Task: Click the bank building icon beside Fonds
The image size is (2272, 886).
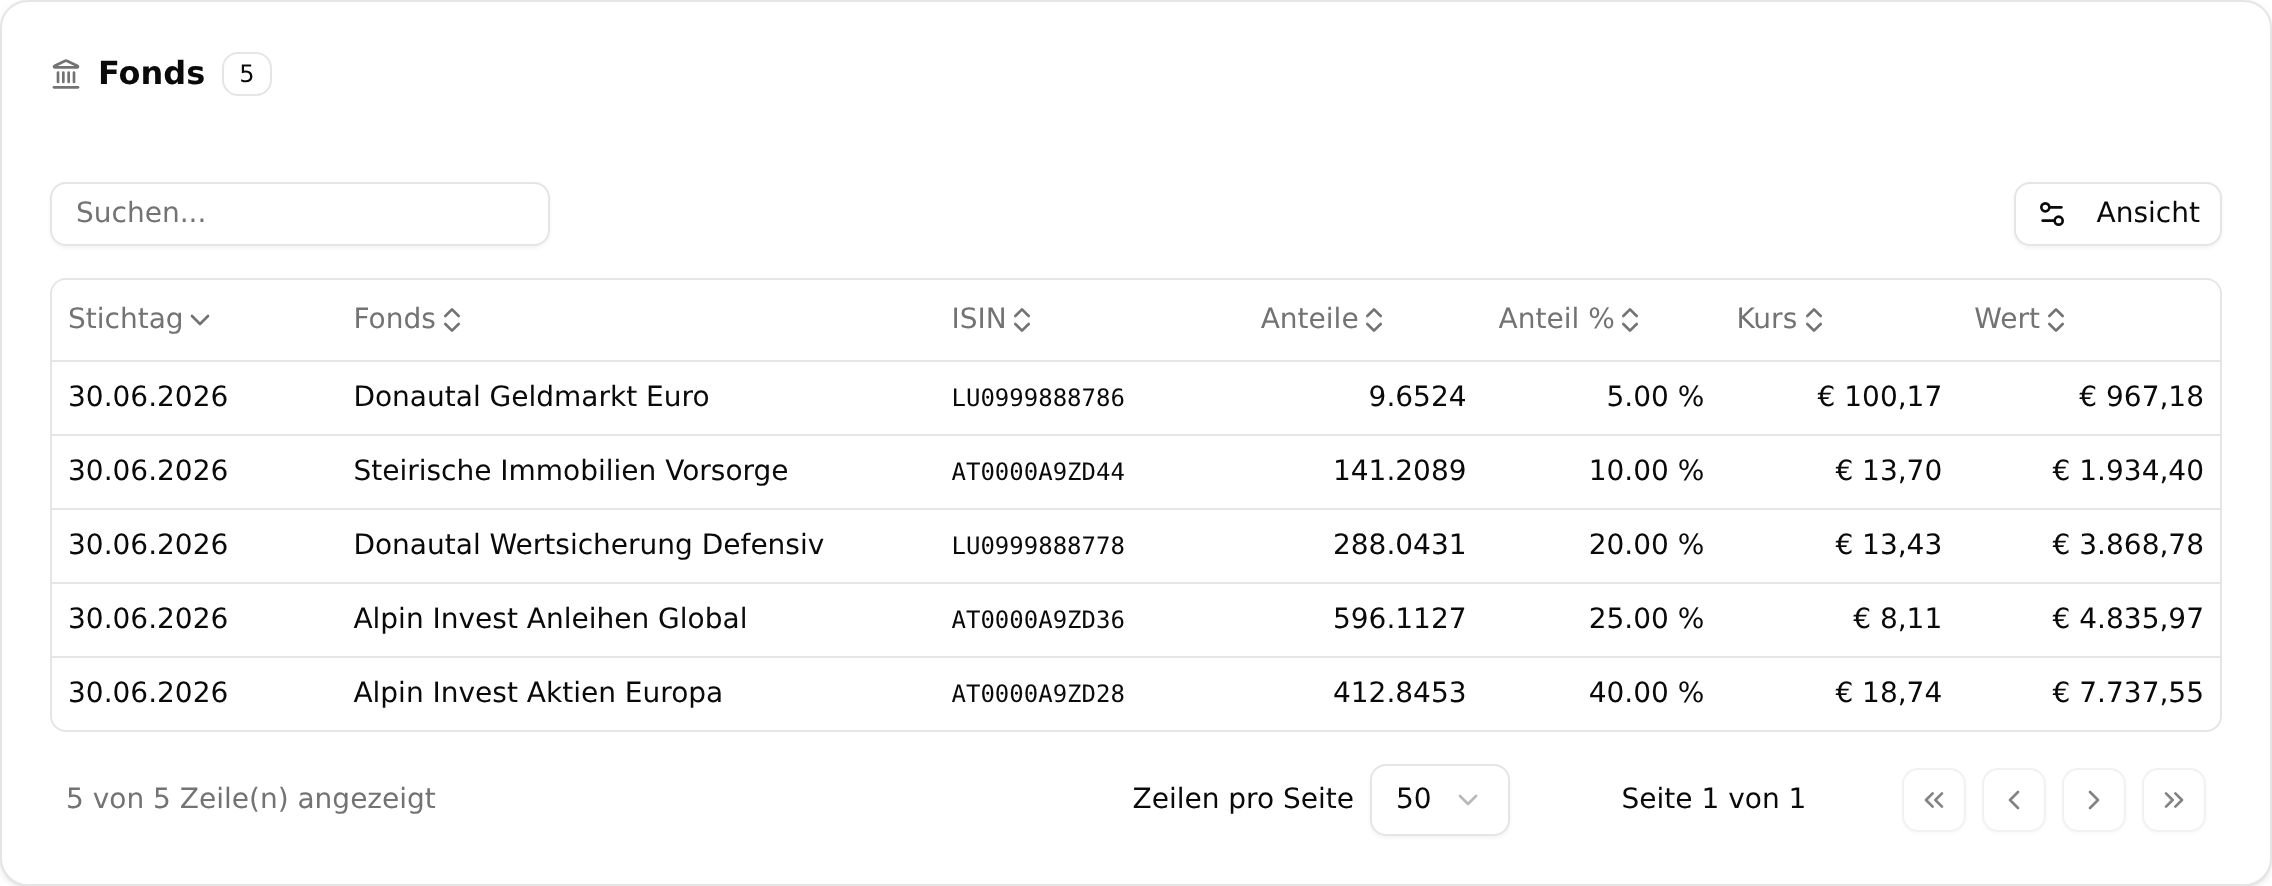Action: tap(66, 74)
